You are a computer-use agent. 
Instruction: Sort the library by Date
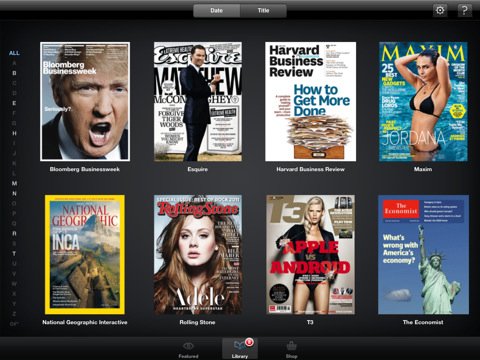pyautogui.click(x=217, y=11)
